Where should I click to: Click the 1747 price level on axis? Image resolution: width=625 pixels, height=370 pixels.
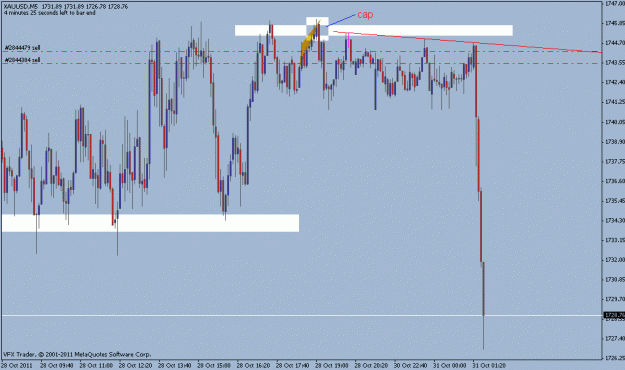click(x=614, y=3)
